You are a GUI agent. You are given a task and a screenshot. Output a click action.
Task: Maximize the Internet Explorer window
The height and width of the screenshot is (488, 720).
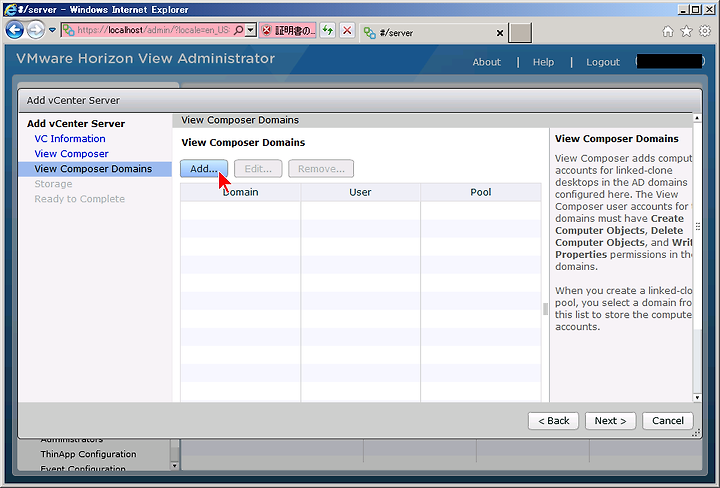coord(696,10)
